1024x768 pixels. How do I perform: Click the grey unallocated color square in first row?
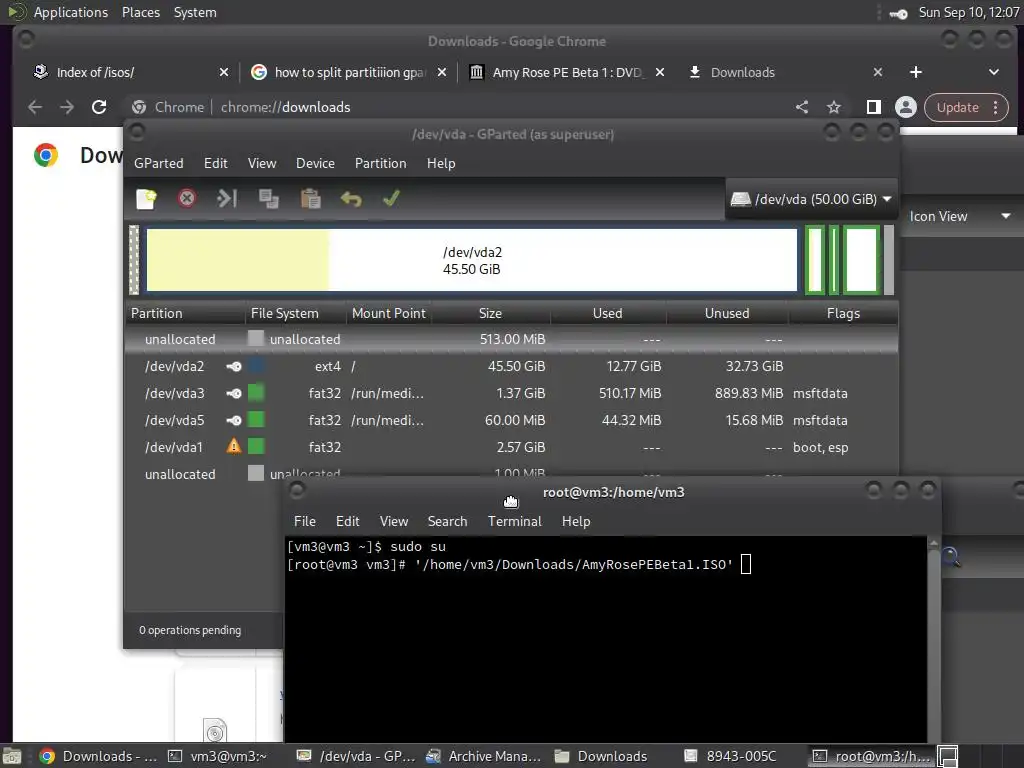pos(256,338)
